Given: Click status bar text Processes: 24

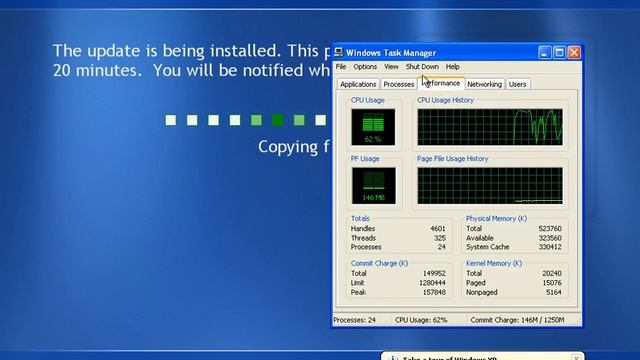Looking at the screenshot, I should click(x=354, y=320).
